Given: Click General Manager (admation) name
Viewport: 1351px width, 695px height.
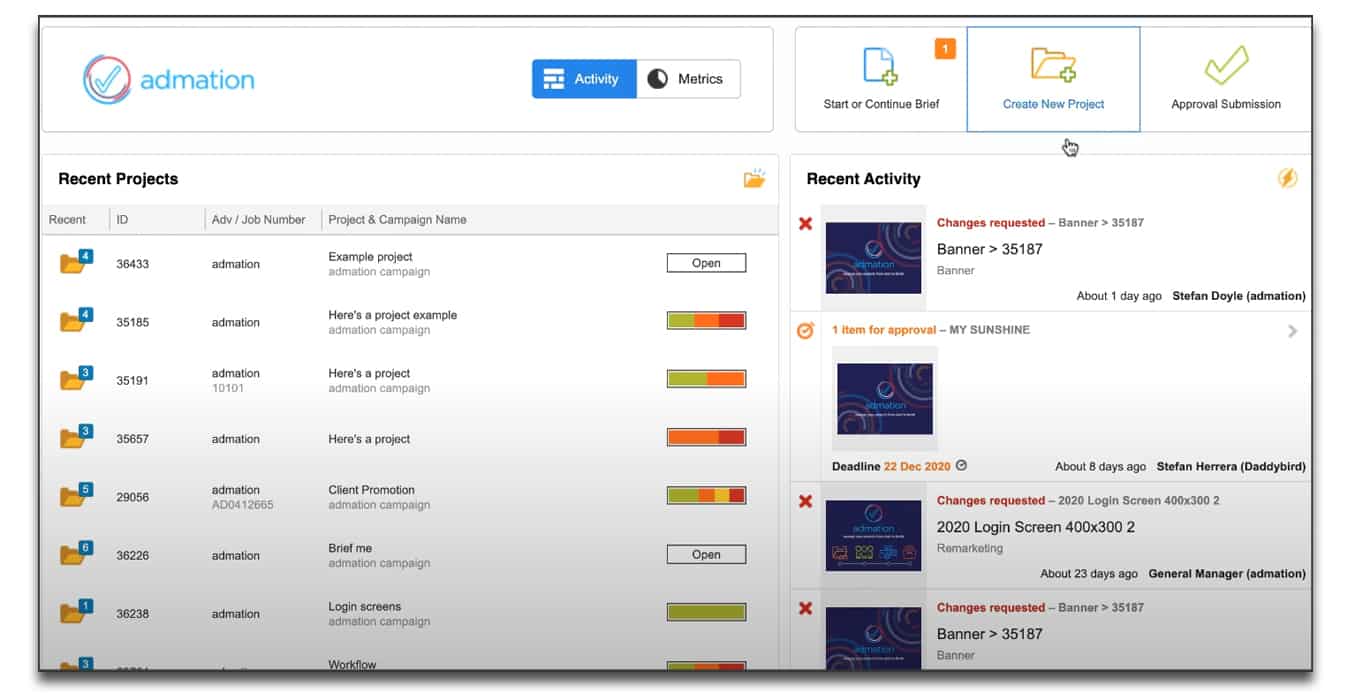Looking at the screenshot, I should (1227, 574).
